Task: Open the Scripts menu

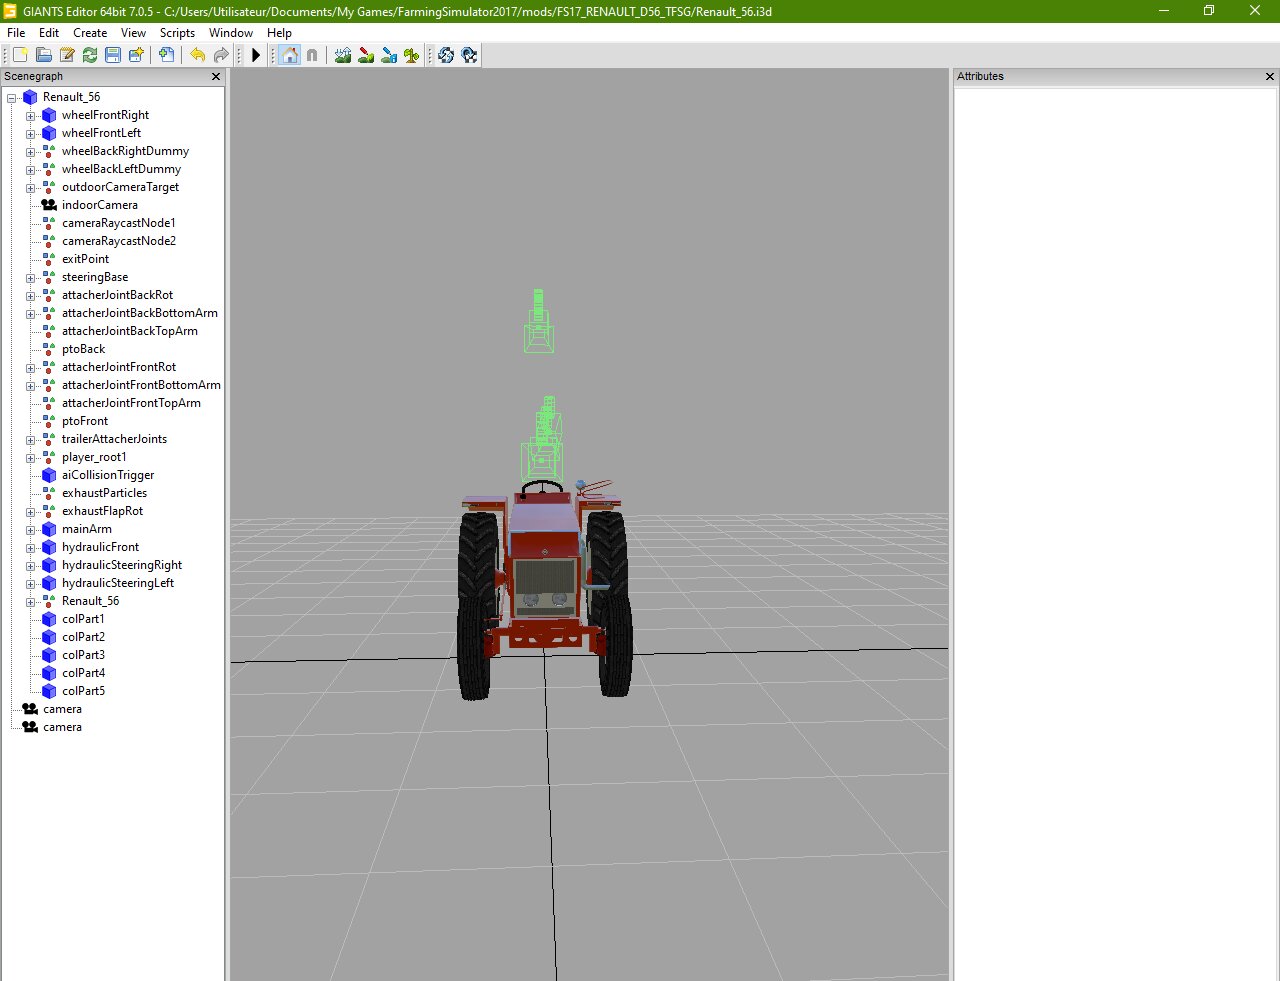Action: coord(177,33)
